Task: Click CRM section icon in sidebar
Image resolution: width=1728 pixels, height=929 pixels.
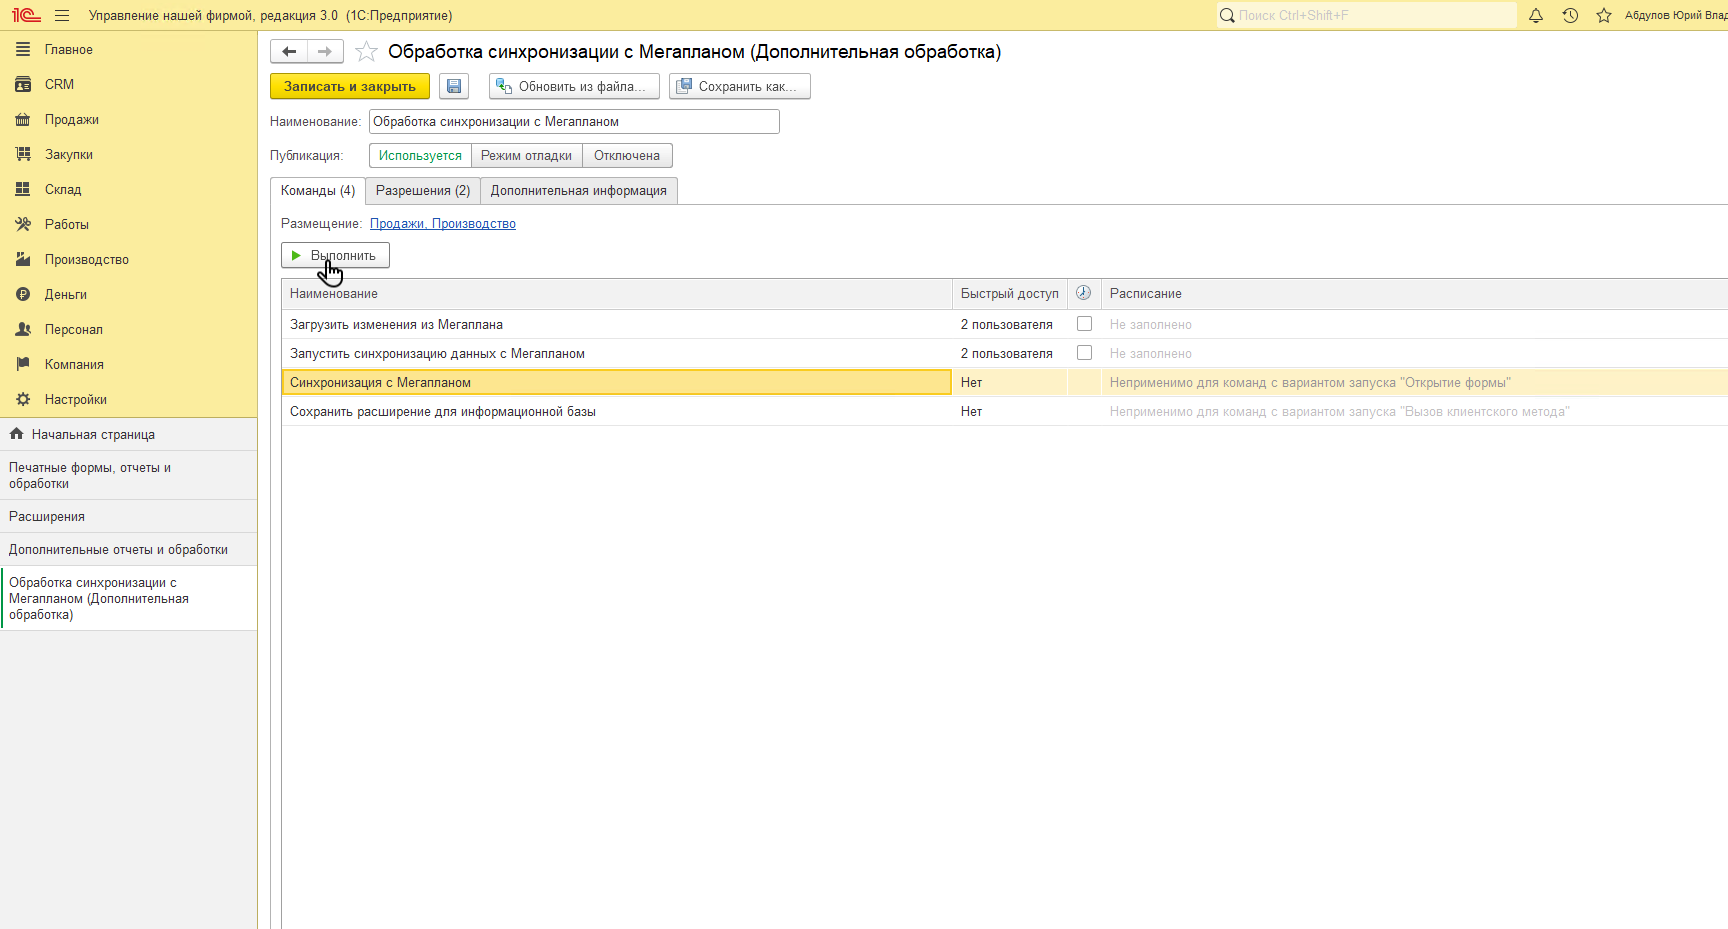Action: point(23,84)
